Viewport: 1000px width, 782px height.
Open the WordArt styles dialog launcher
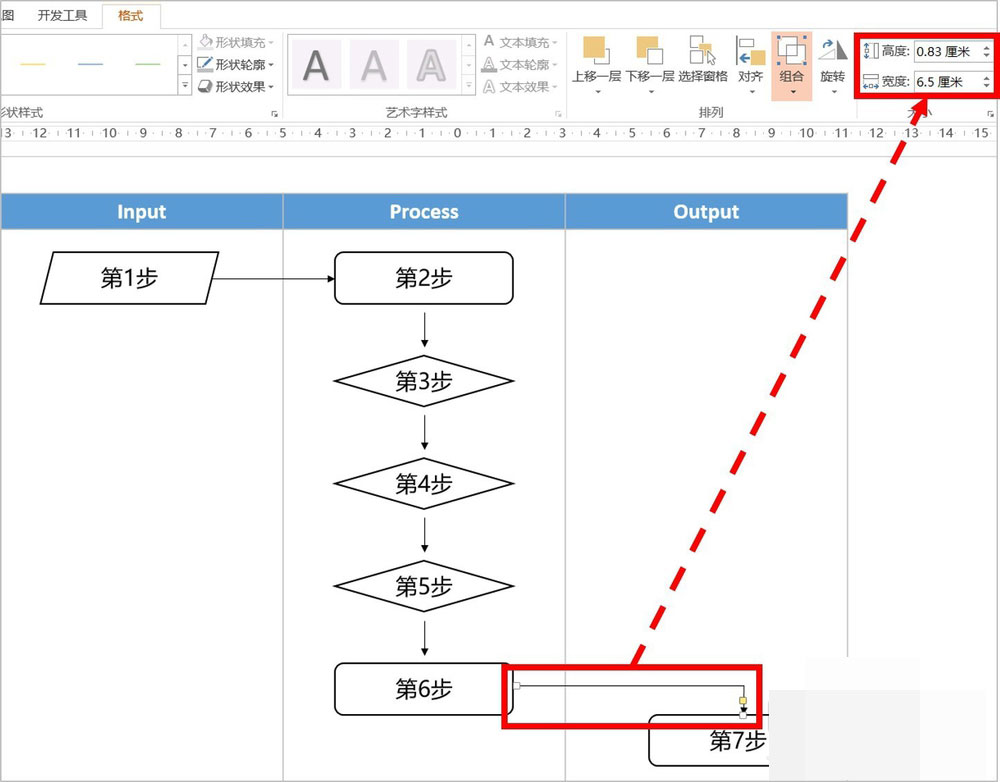558,114
